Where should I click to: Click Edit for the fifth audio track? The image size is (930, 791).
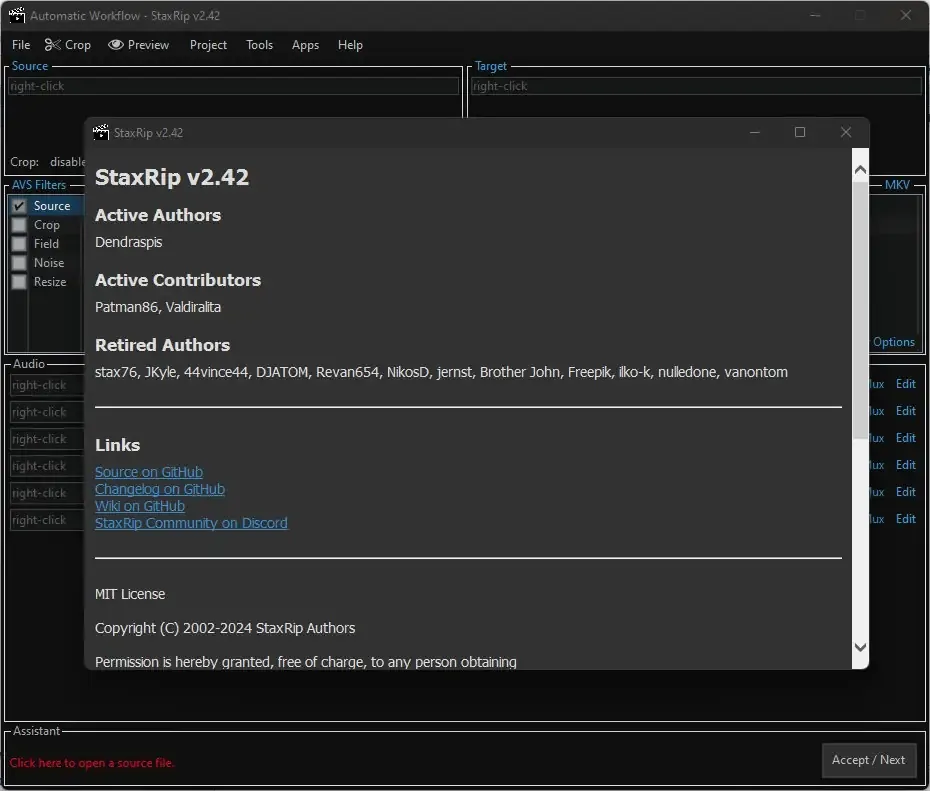click(906, 492)
